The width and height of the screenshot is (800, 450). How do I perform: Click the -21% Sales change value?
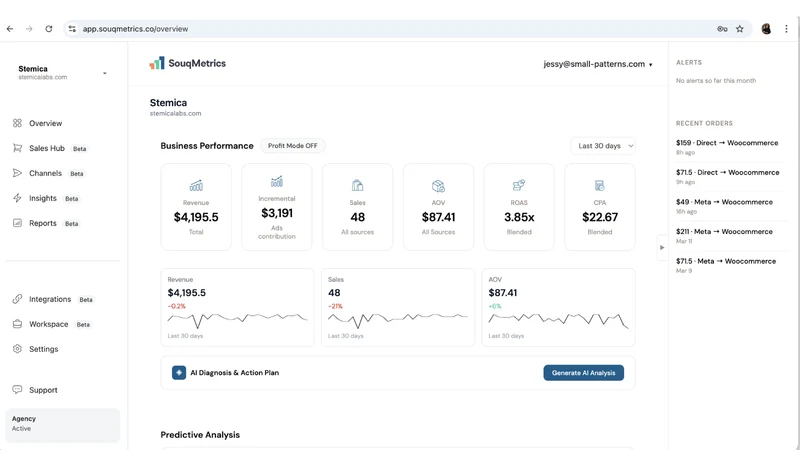pyautogui.click(x=335, y=306)
